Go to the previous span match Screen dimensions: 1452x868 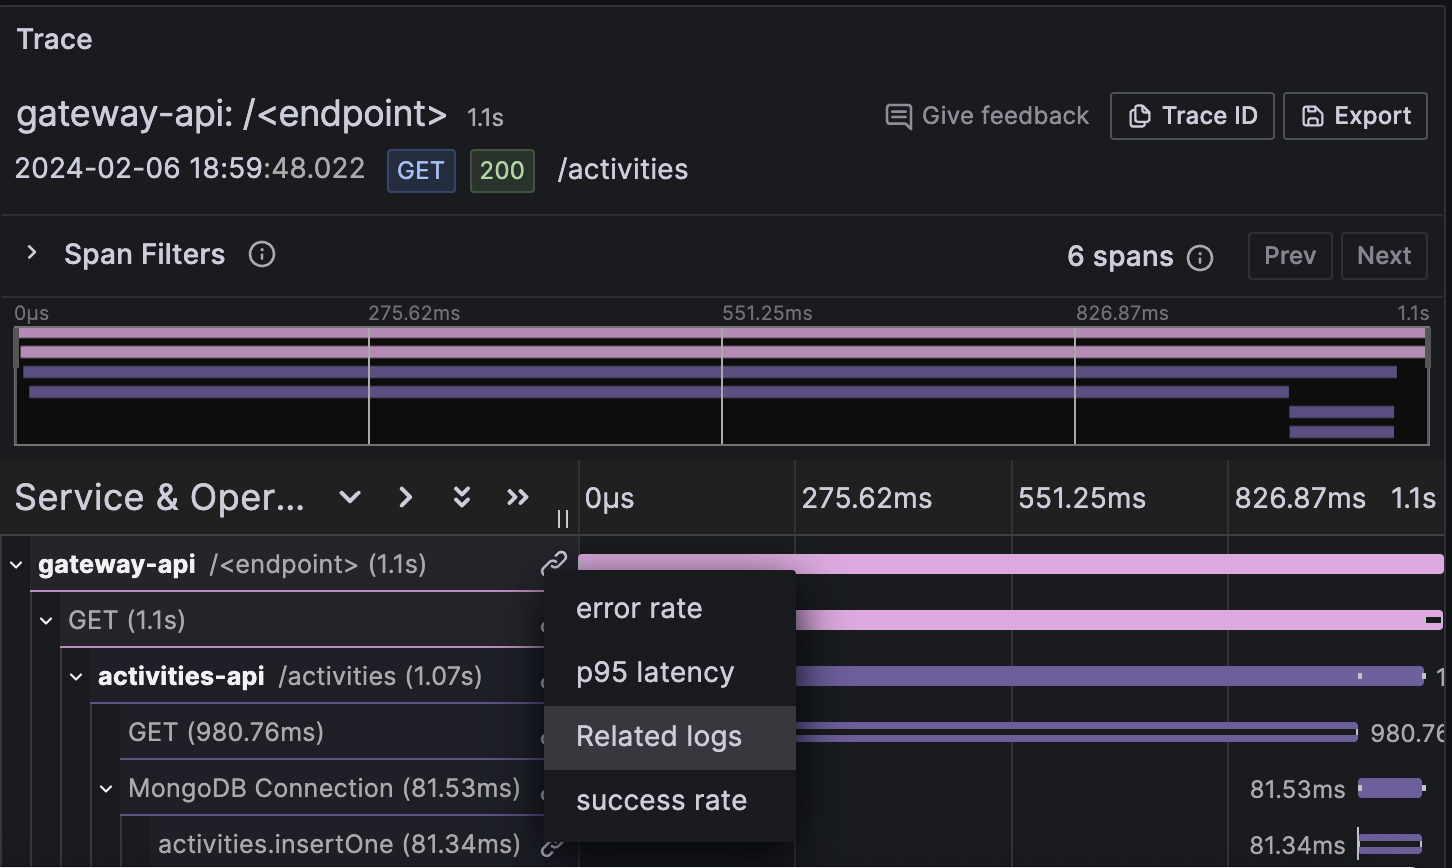(1290, 256)
